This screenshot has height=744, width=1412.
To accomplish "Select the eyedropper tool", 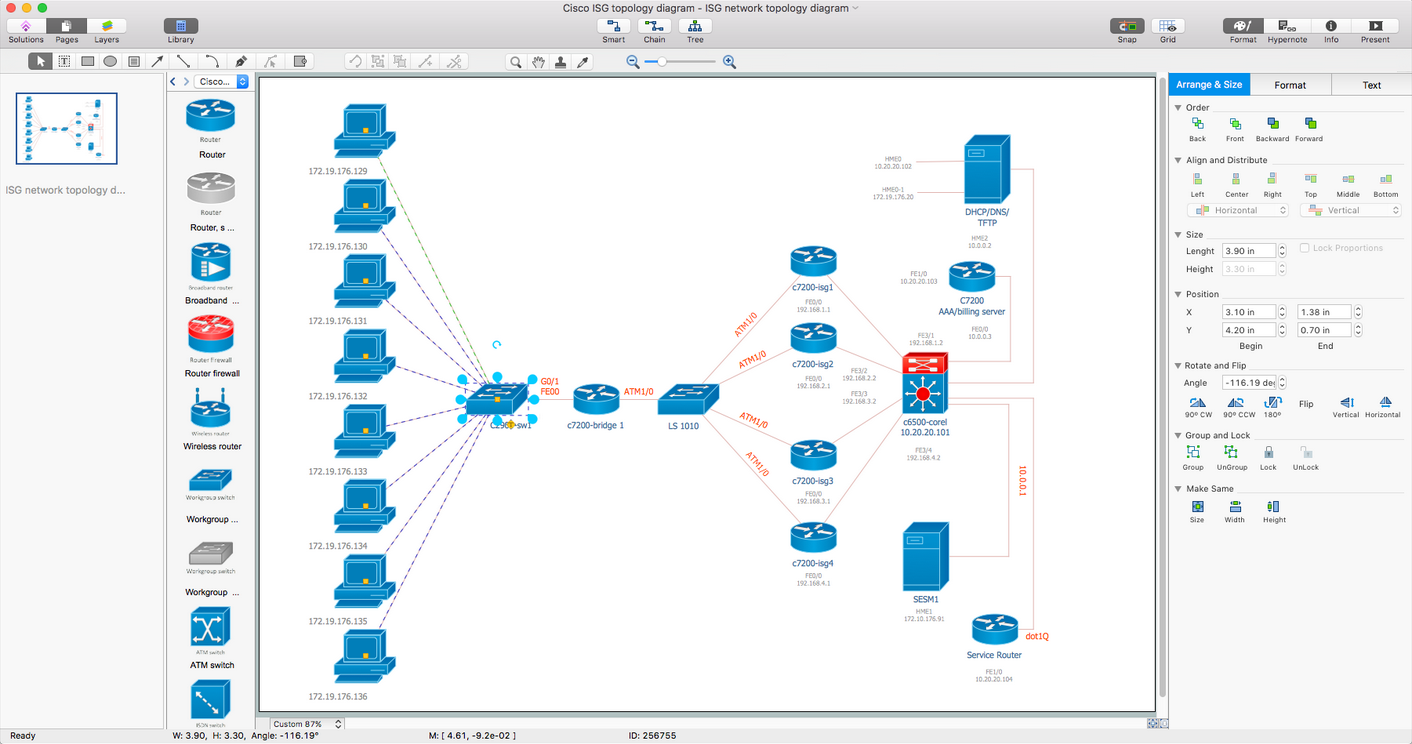I will point(584,62).
